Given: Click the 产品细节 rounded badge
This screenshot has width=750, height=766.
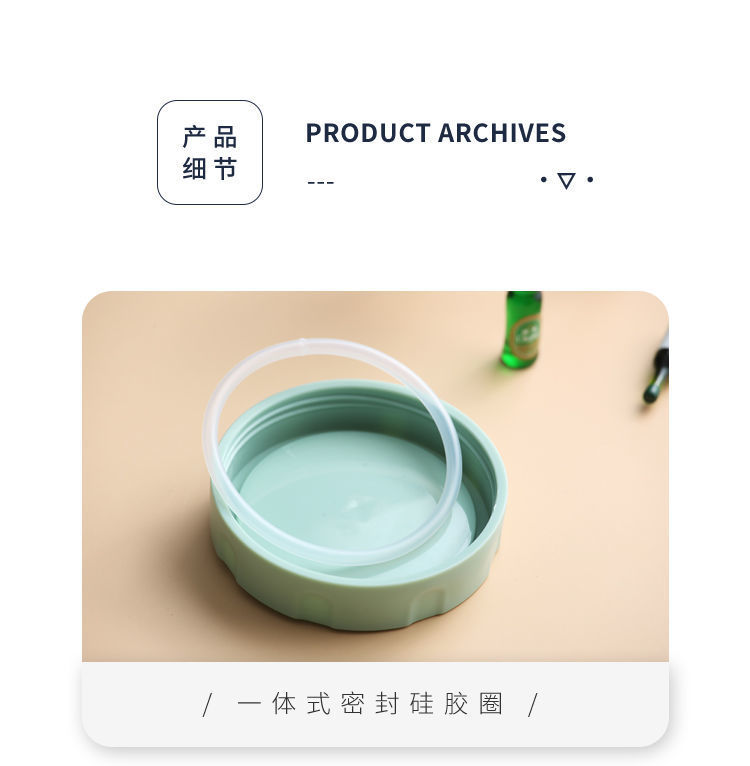Looking at the screenshot, I should (210, 152).
